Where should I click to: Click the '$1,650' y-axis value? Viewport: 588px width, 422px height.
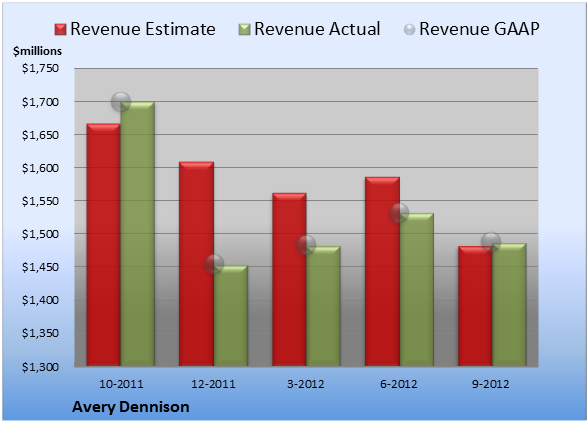click(40, 135)
